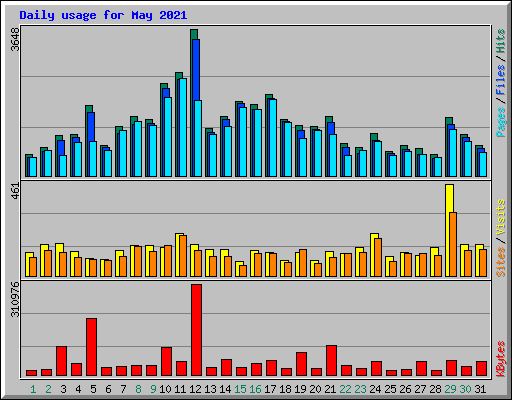The height and width of the screenshot is (400, 512).
Task: Click day 18 on the x-axis
Action: pyautogui.click(x=285, y=389)
